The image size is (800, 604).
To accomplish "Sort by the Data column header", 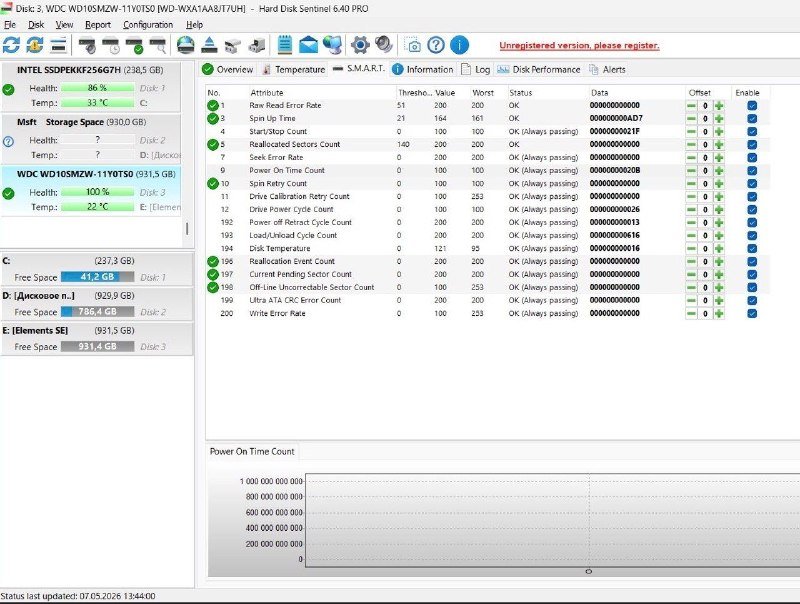I will (599, 93).
